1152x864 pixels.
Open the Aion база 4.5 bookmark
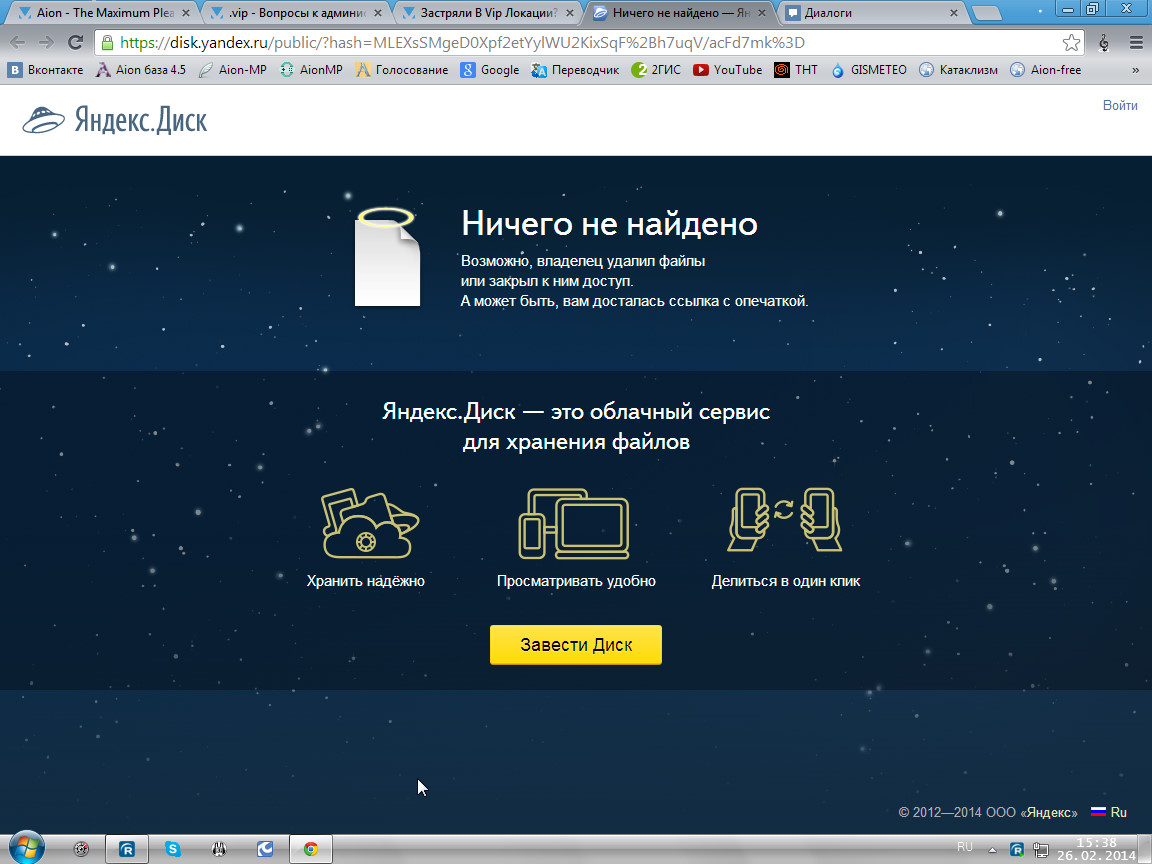point(141,70)
